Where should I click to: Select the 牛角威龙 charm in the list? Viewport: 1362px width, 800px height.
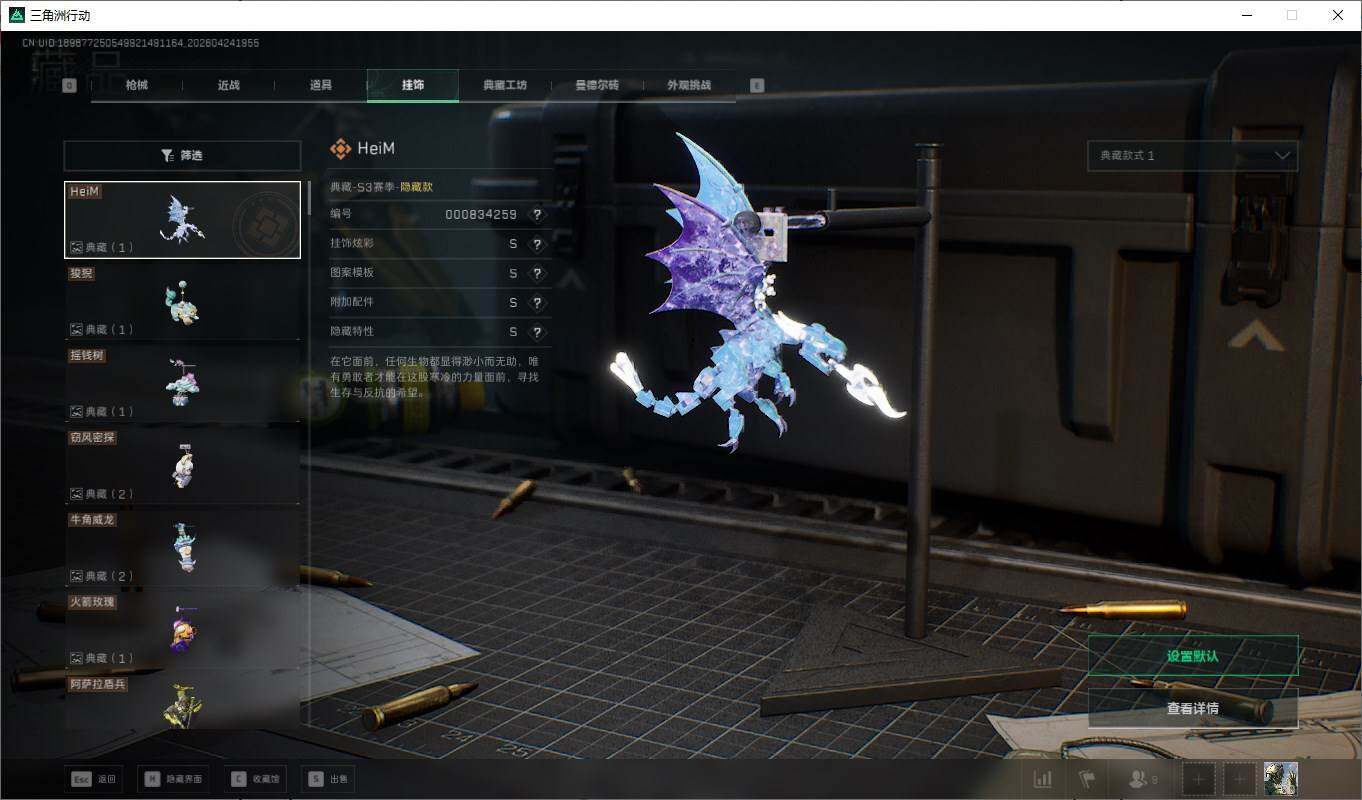pos(182,548)
